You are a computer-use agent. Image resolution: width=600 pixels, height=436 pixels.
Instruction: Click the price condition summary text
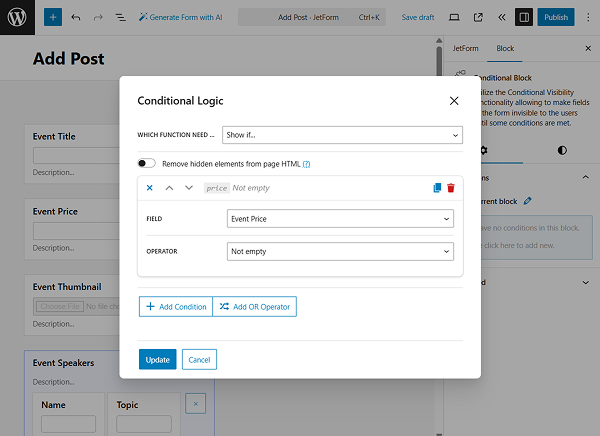[237, 188]
